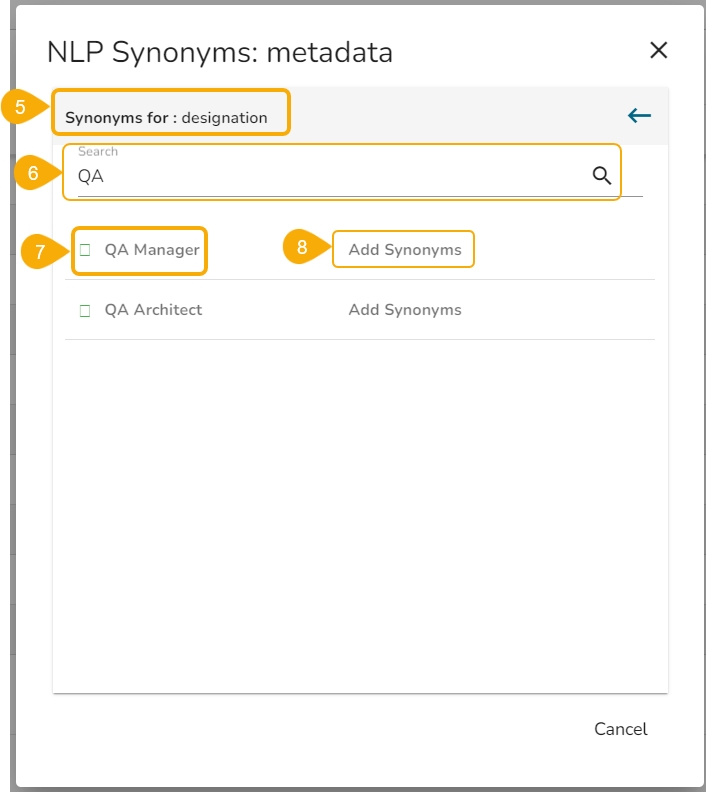Screen dimensions: 706x792
Task: Click the orange step 8 badge
Action: pyautogui.click(x=302, y=248)
